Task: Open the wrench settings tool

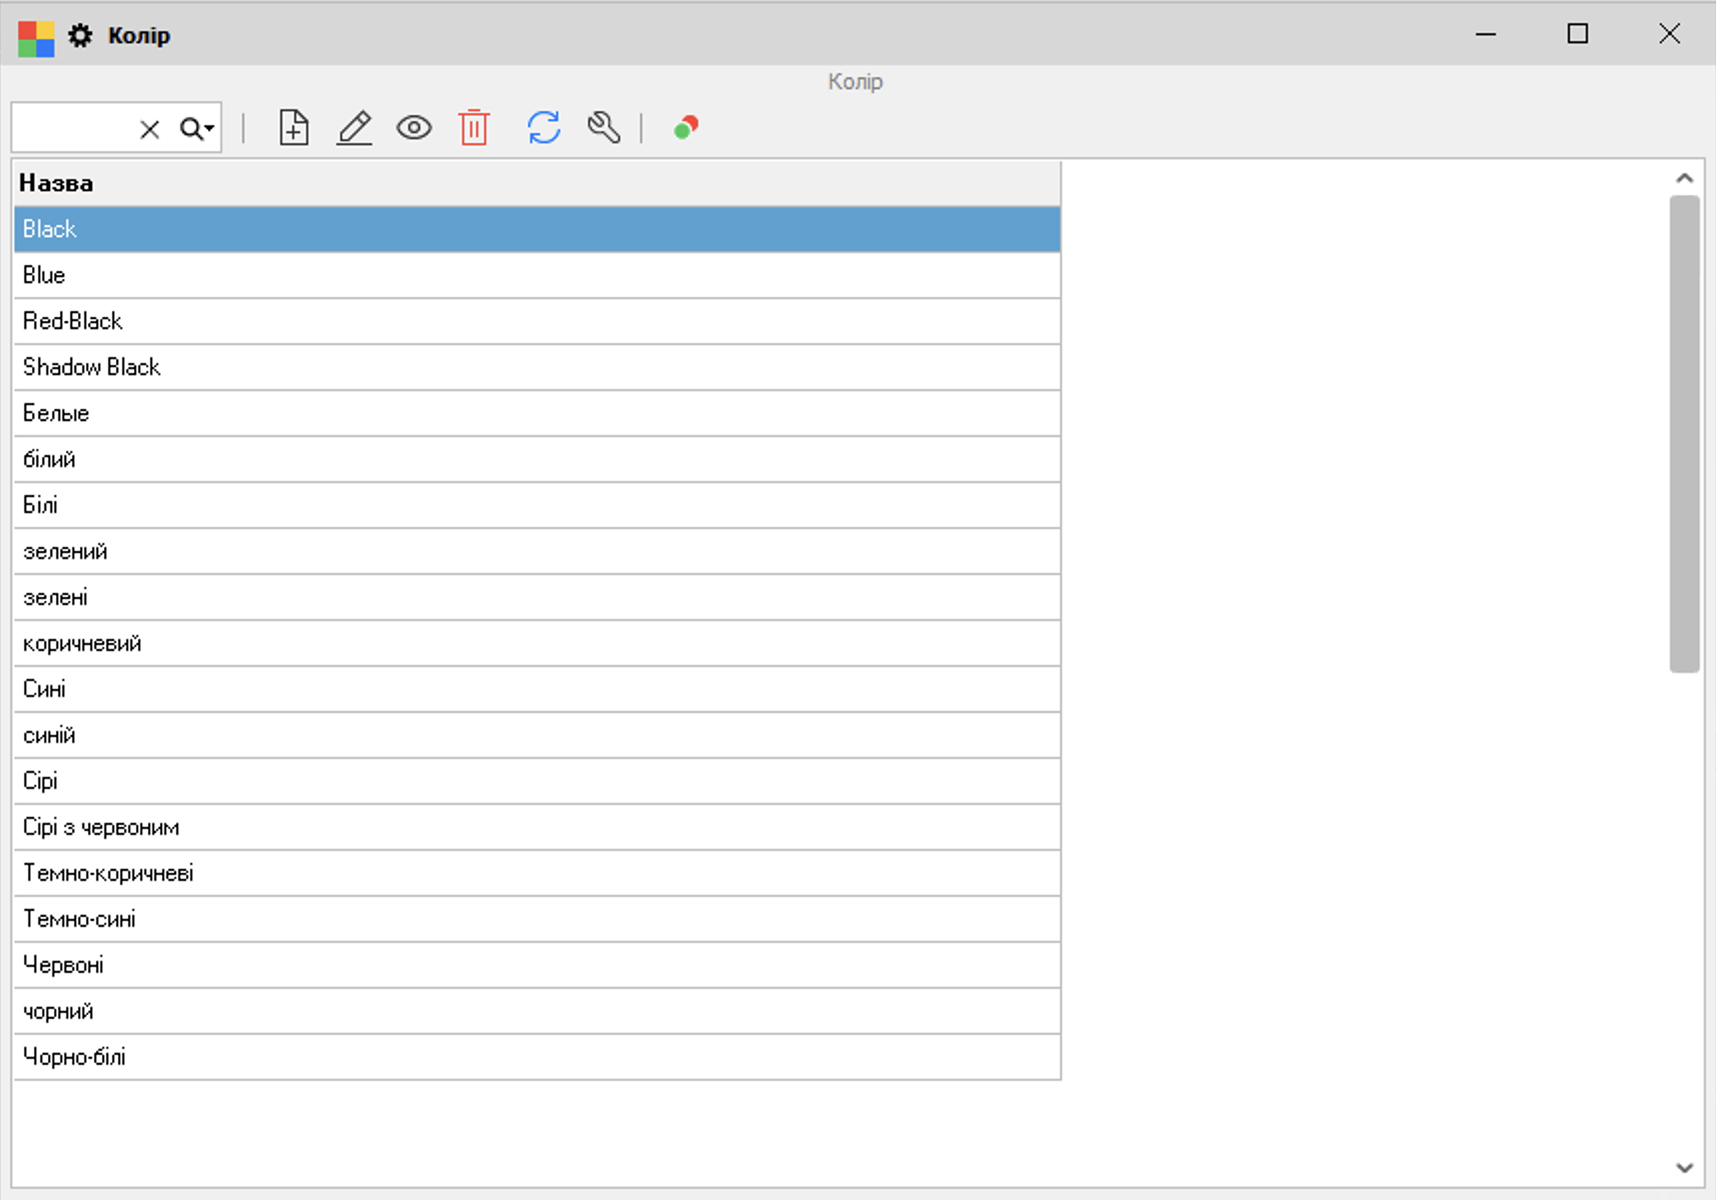Action: pos(604,128)
